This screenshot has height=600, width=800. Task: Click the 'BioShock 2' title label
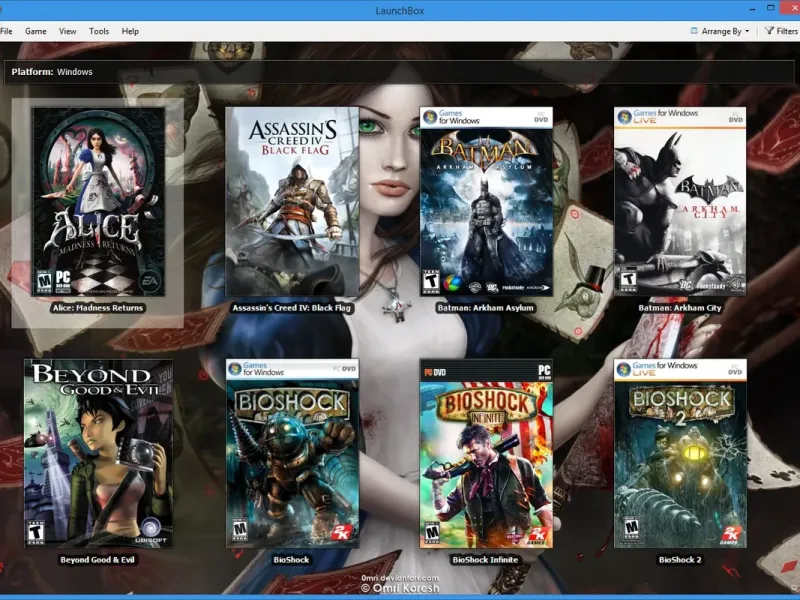[x=680, y=560]
